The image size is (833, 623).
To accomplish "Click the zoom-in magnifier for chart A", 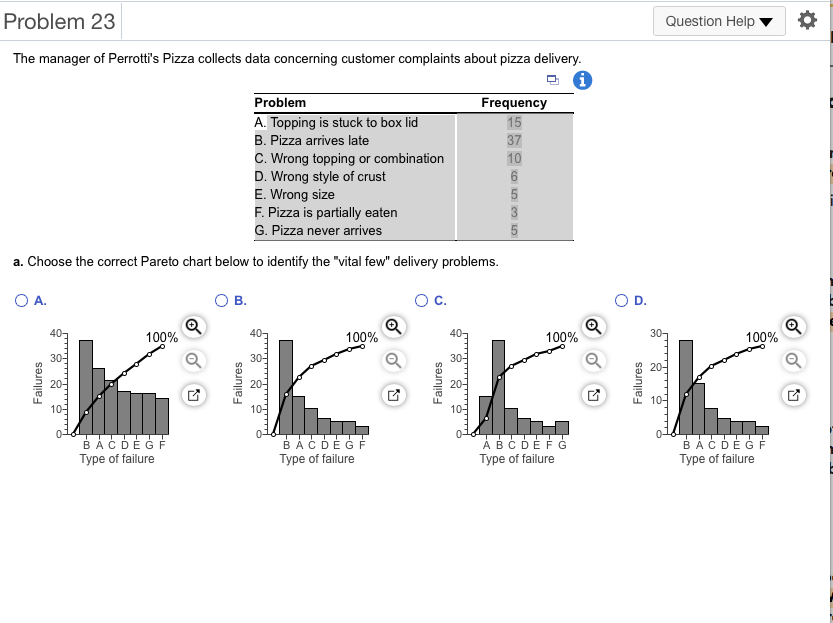I will 193,326.
